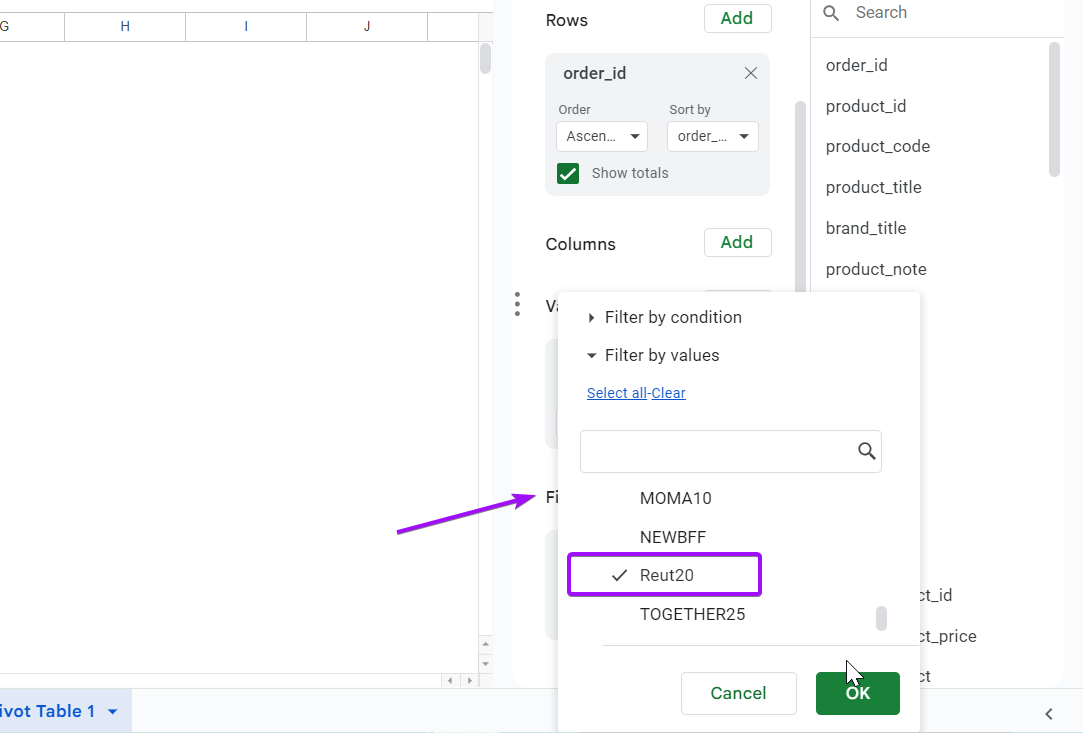This screenshot has width=1083, height=733.
Task: Click the Clear link
Action: pos(668,393)
